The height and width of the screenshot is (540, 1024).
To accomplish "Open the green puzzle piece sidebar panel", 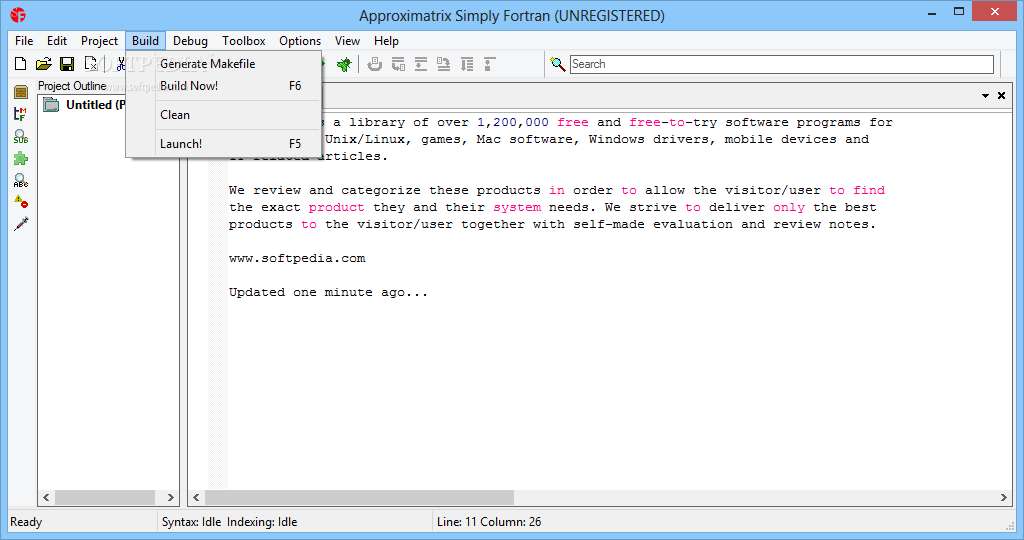I will pos(21,158).
